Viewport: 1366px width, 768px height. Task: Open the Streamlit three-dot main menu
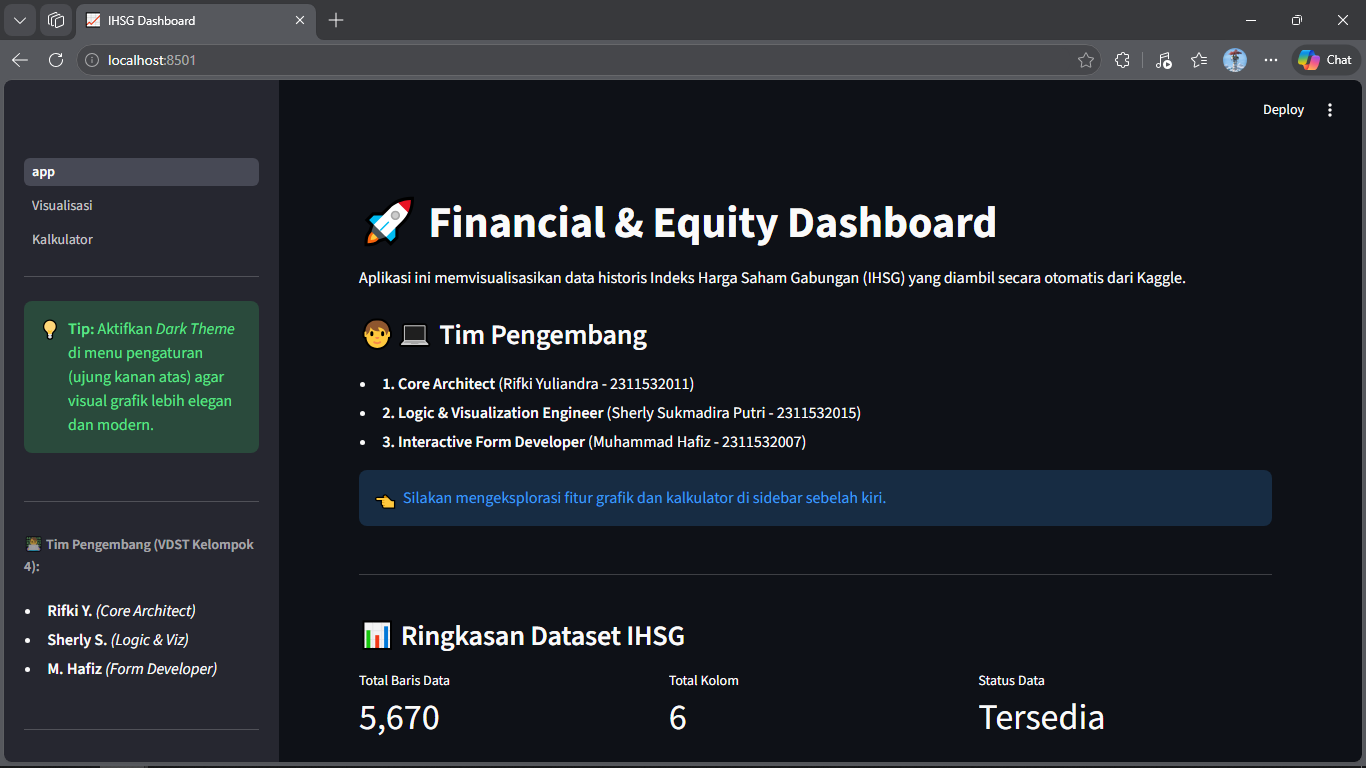coord(1330,110)
